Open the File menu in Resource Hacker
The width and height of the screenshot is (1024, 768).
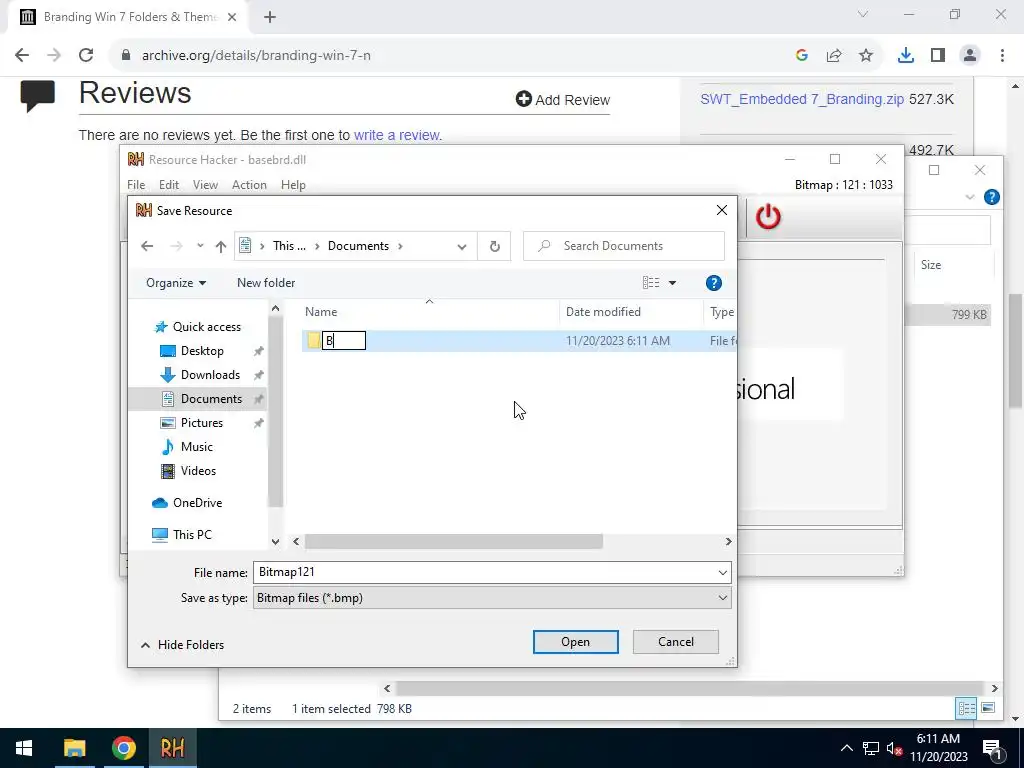tap(136, 185)
